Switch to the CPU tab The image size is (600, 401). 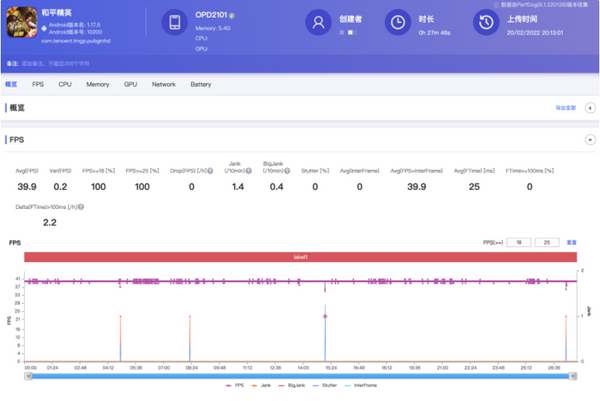tap(65, 85)
